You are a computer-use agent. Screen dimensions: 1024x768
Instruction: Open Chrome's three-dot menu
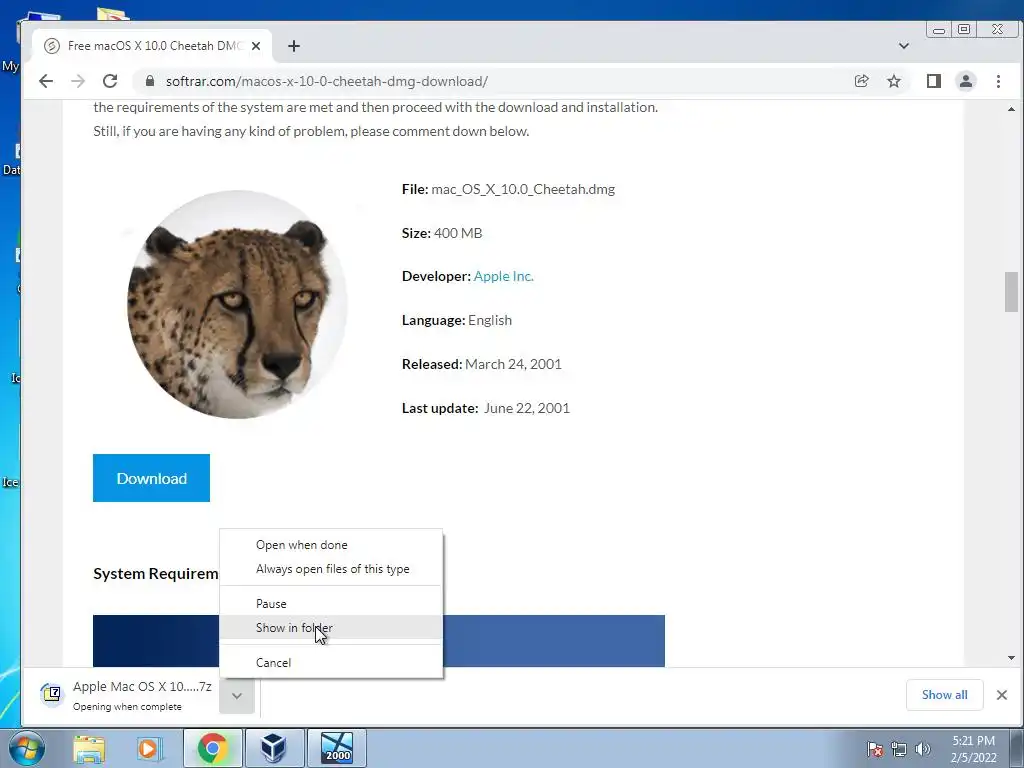(998, 81)
